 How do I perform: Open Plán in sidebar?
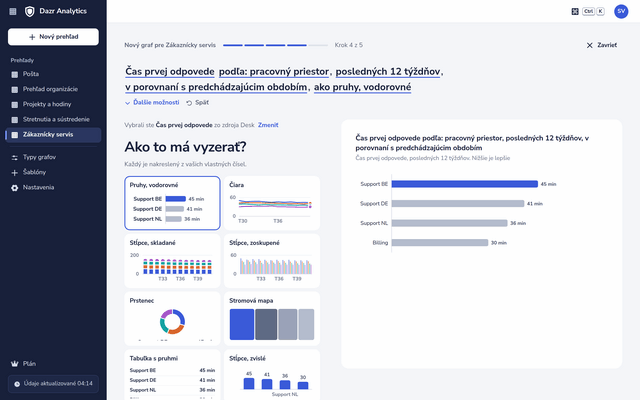[x=53, y=364]
